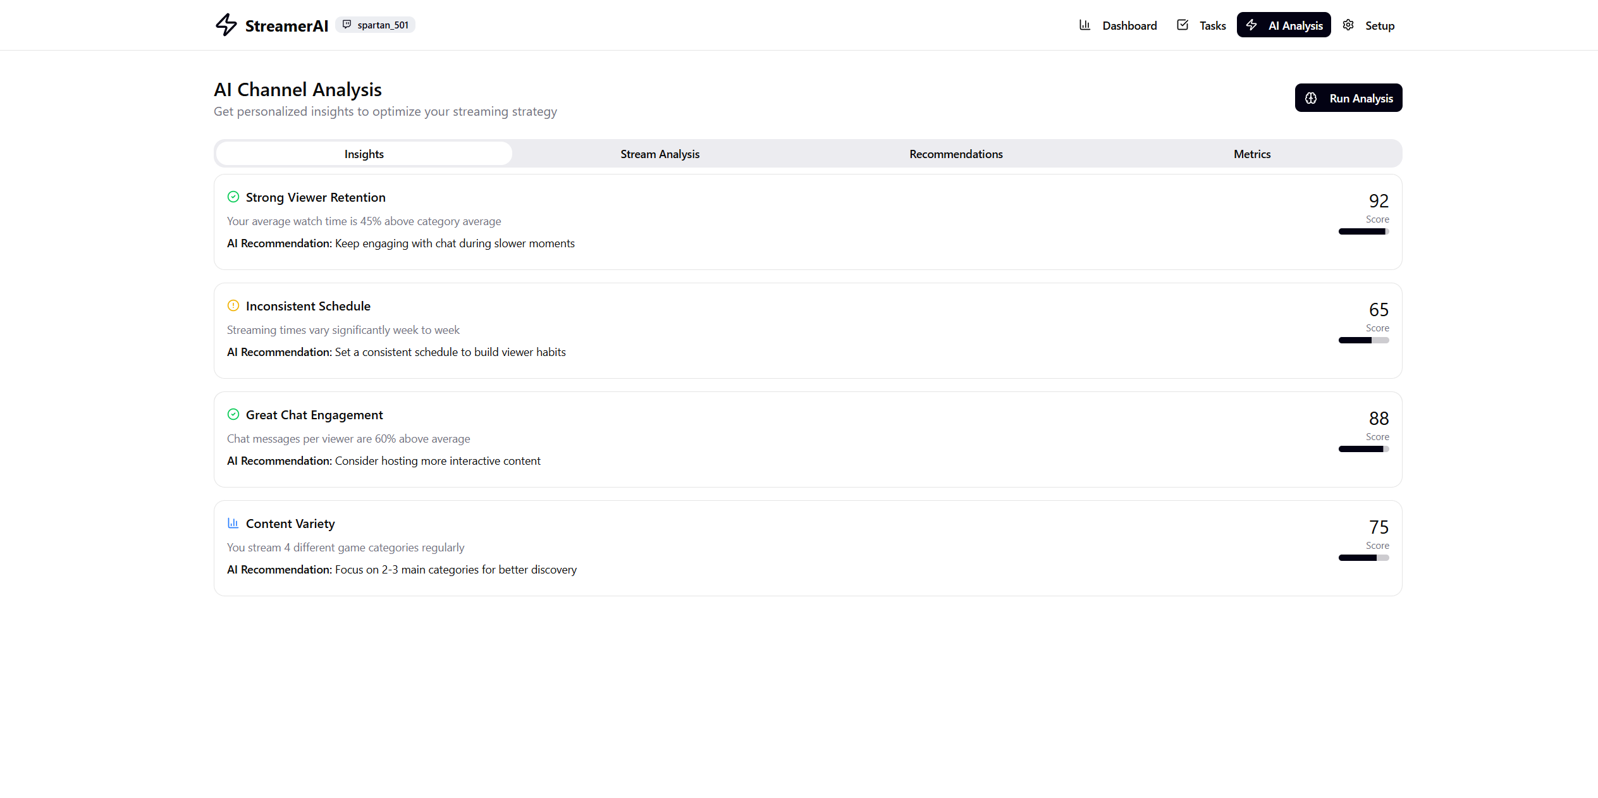Click green check icon beside Great Chat Engagement
Viewport: 1598px width, 798px height.
233,414
